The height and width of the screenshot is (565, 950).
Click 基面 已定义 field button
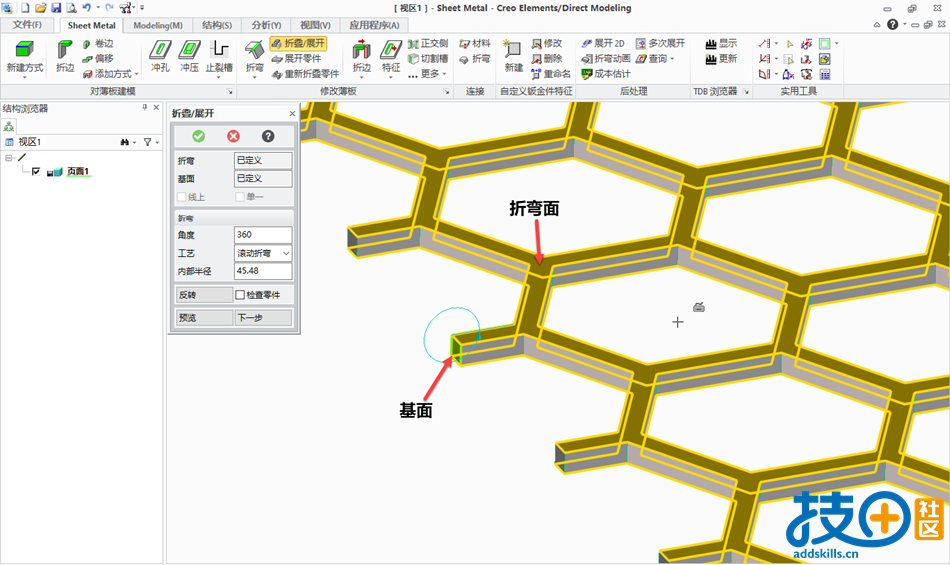[x=263, y=179]
